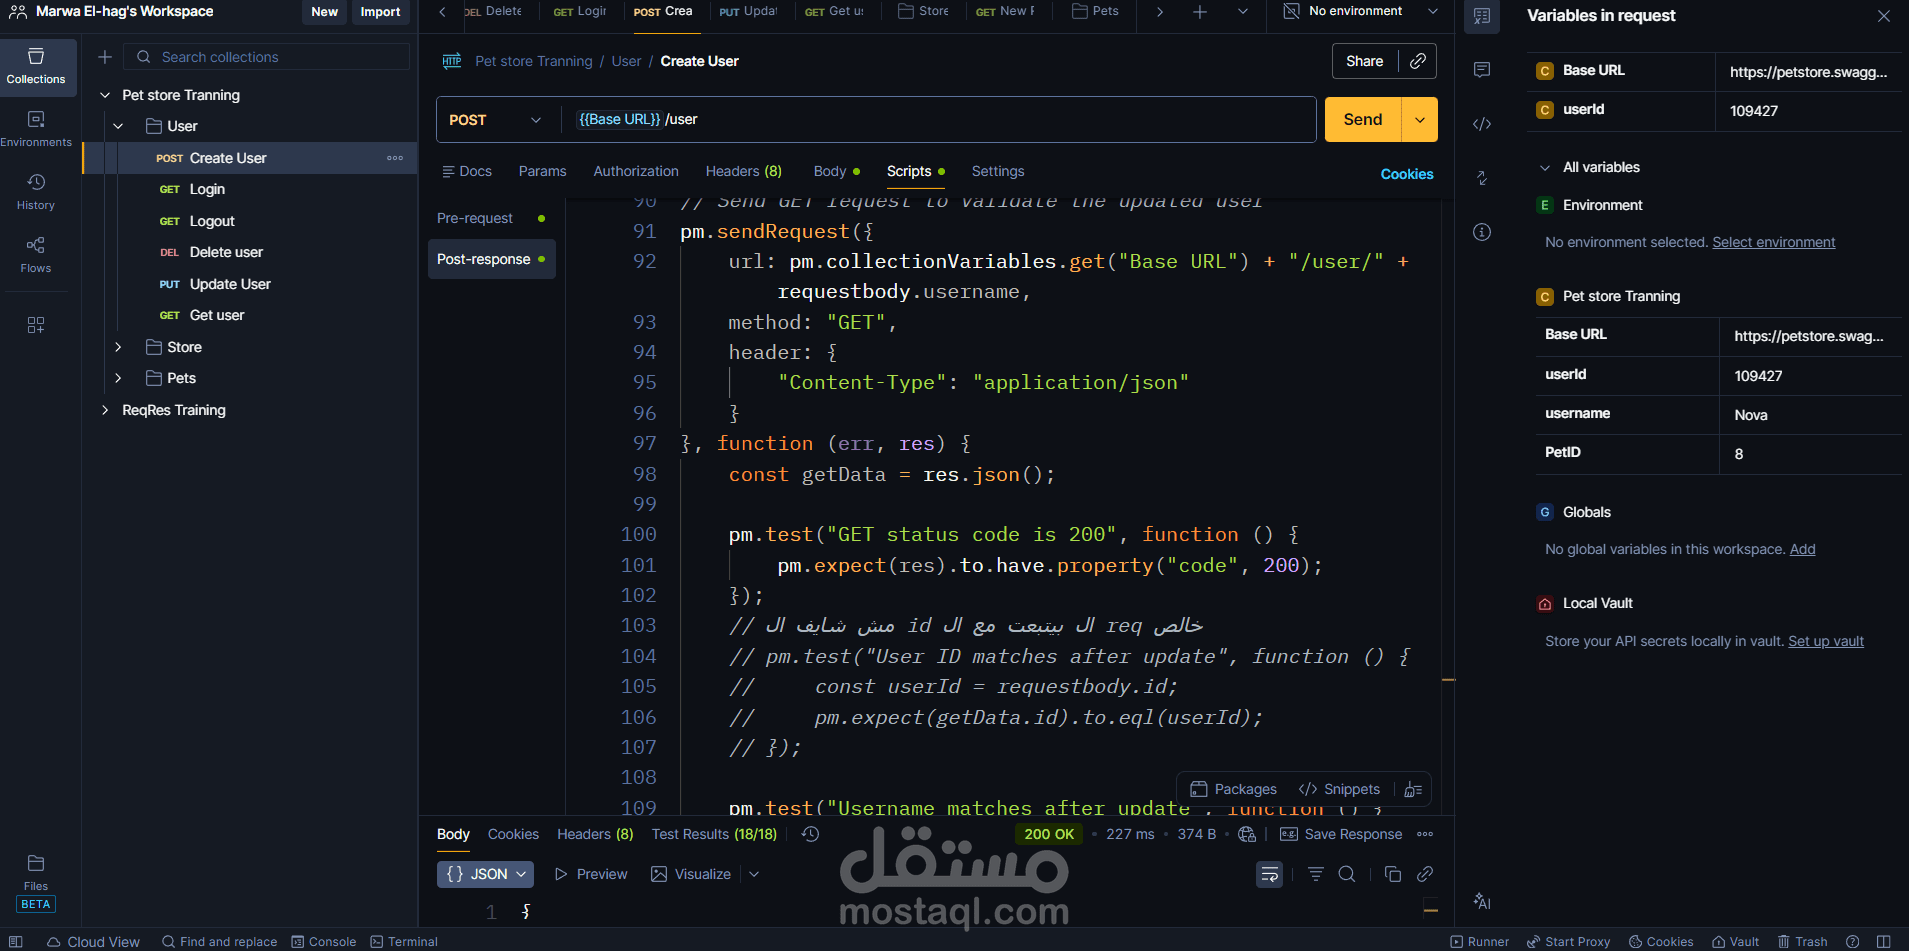Open the Collections sidebar panel
This screenshot has width=1909, height=951.
click(37, 67)
